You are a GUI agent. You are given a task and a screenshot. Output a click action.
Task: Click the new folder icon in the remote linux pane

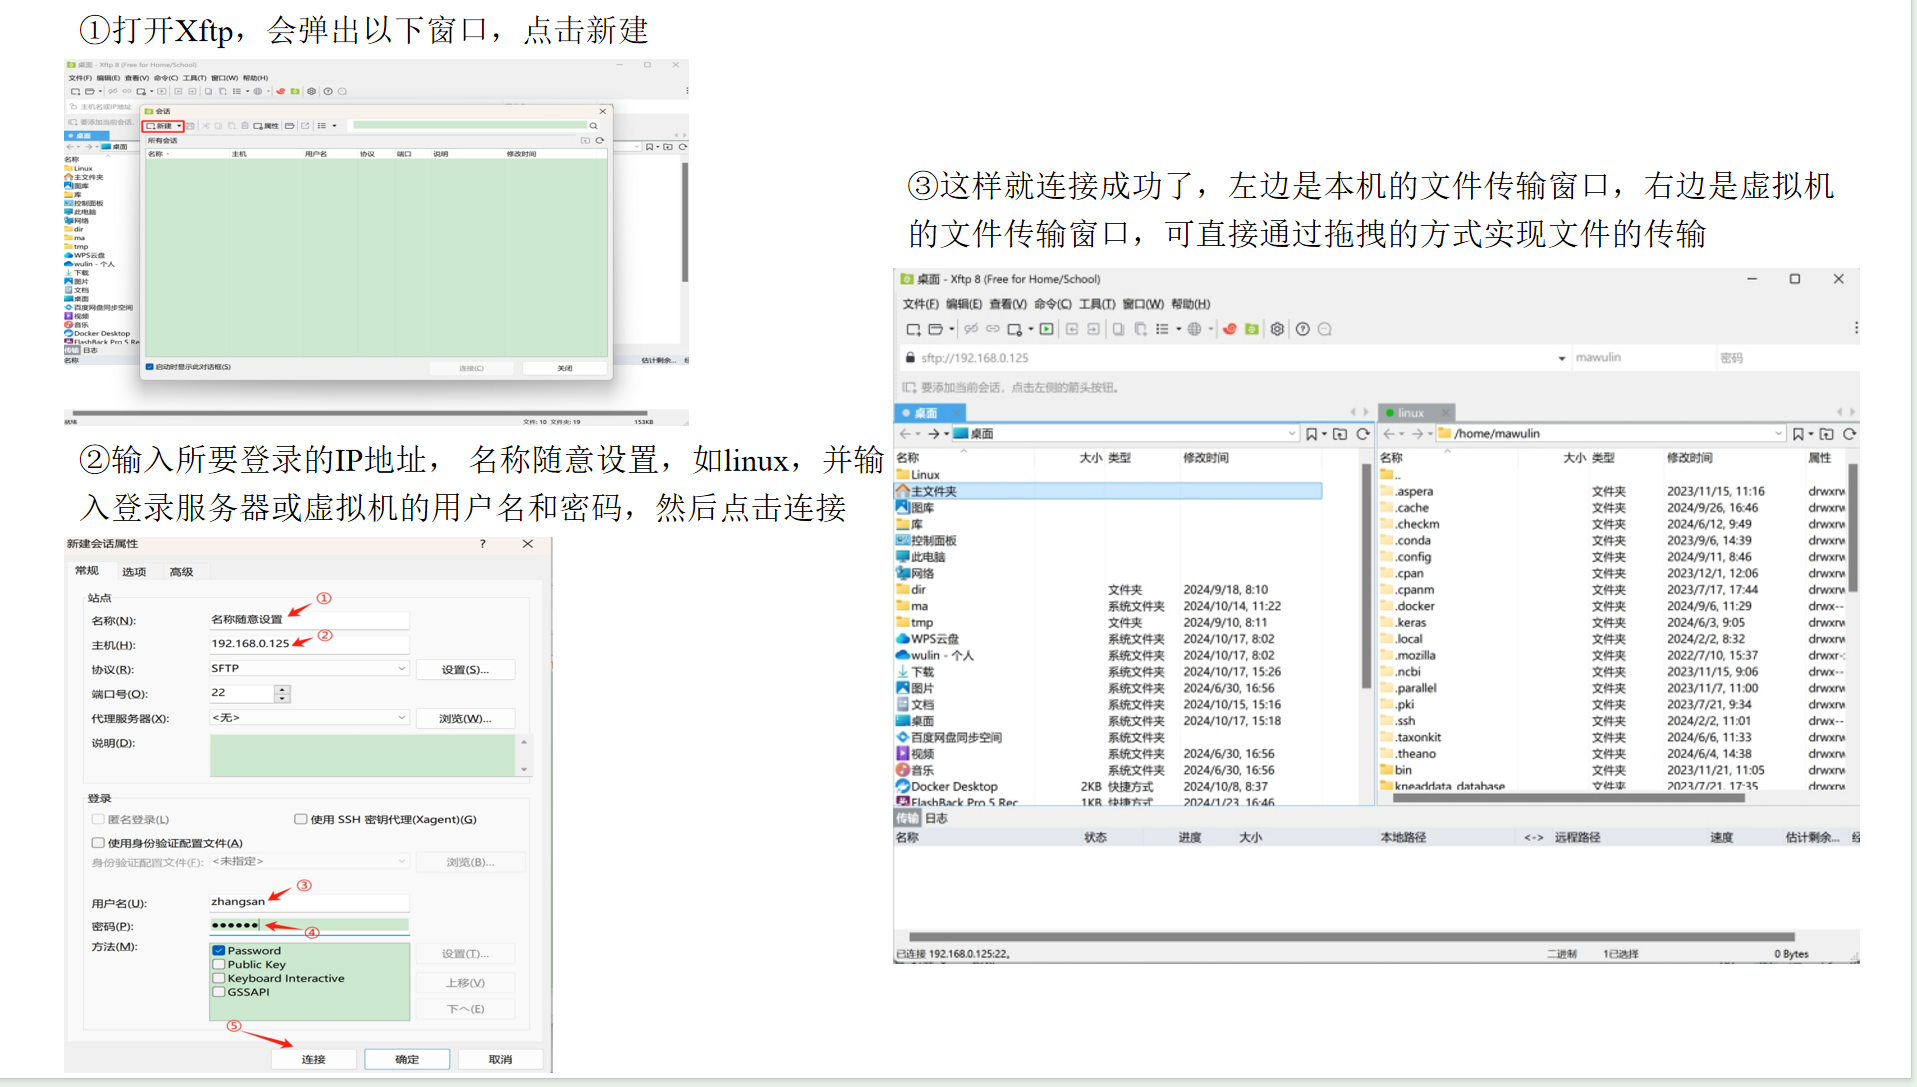(1827, 434)
